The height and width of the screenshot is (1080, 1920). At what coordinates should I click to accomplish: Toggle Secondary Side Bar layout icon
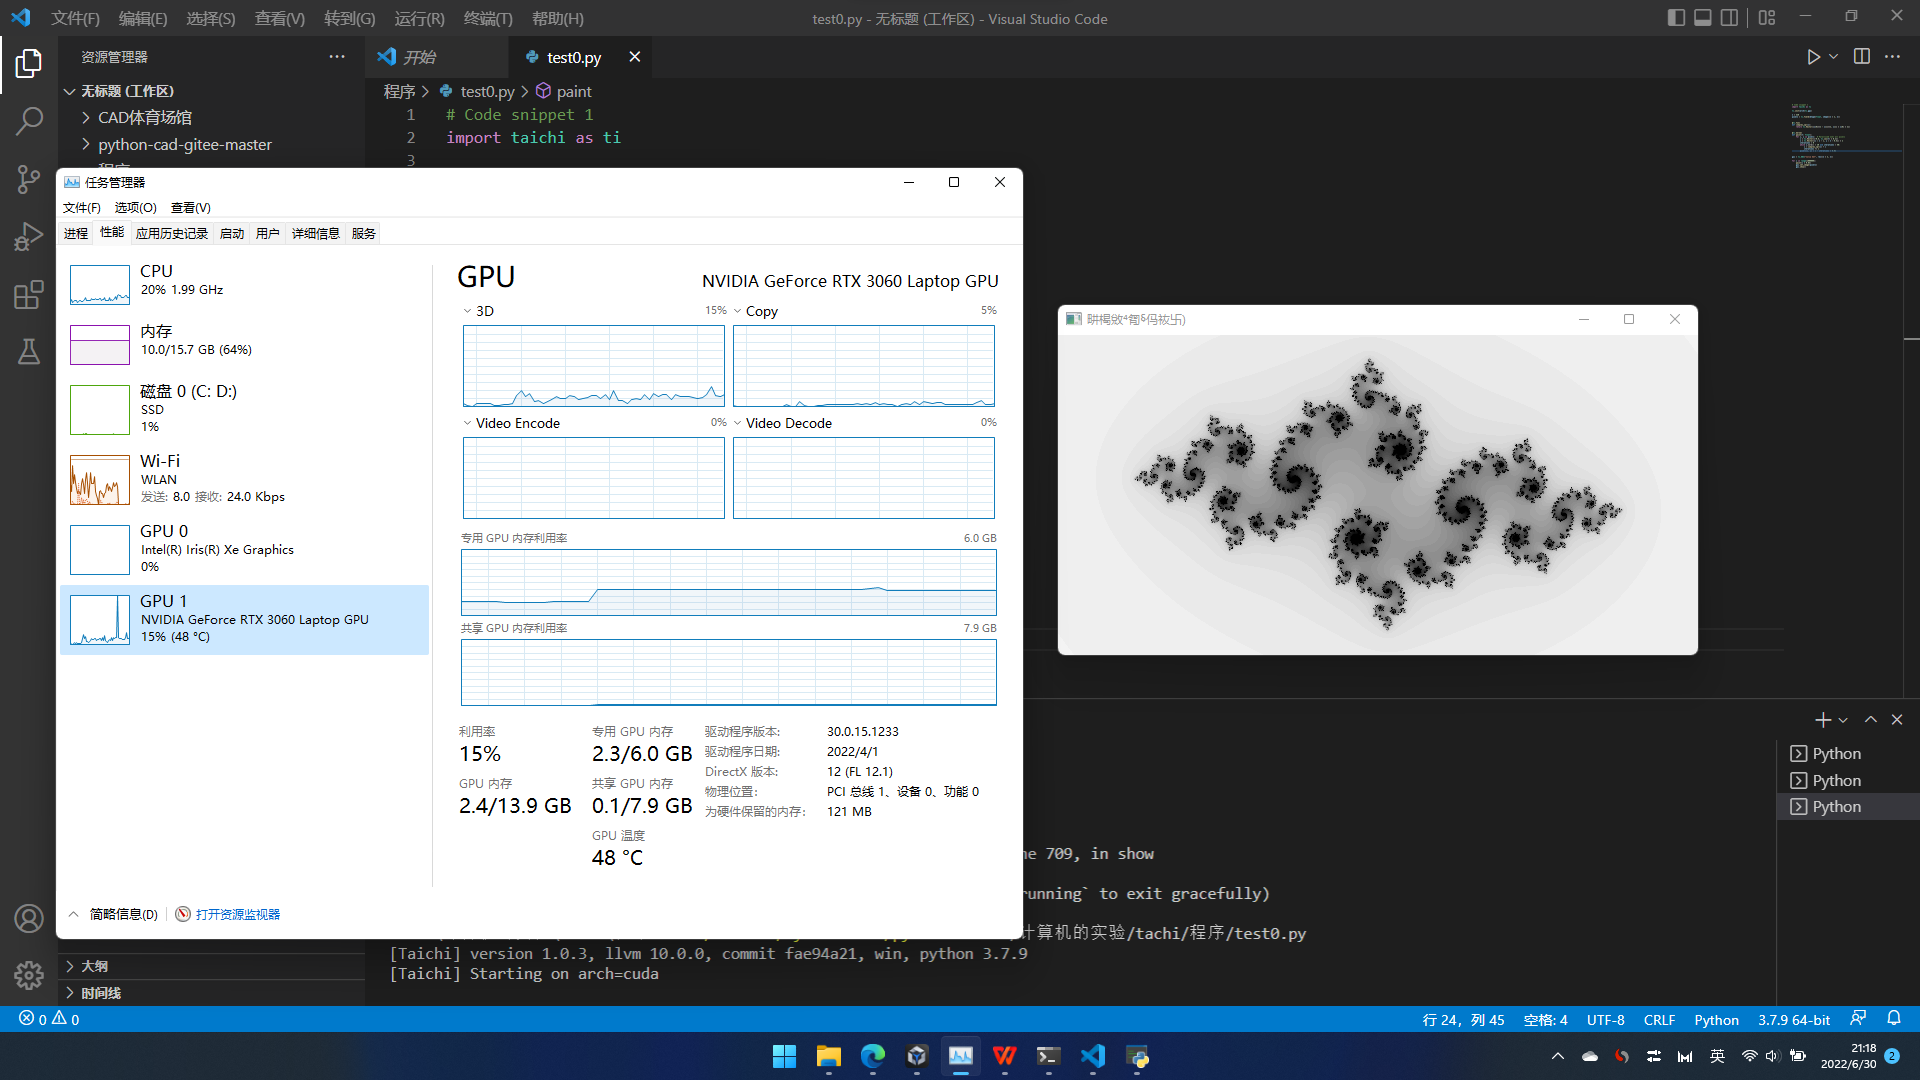(x=1729, y=18)
